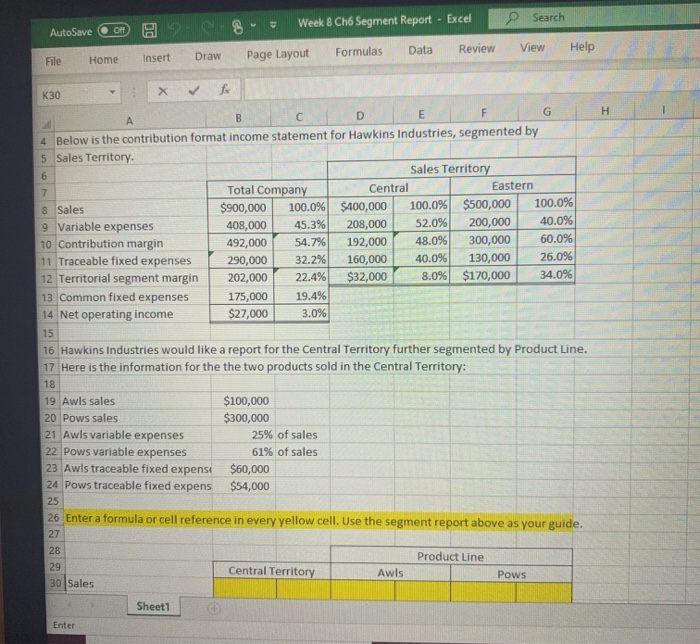Click Pows traceable fixed $54,000 cell
Viewport: 700px width, 644px height.
[x=244, y=486]
